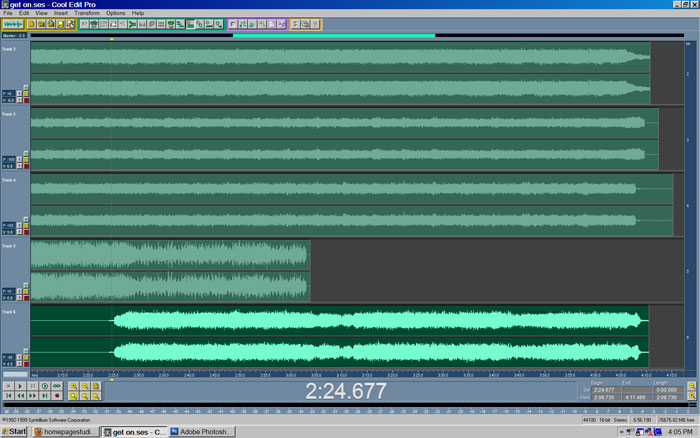
Task: Arm Track 3 for recording with red R
Action: point(26,166)
